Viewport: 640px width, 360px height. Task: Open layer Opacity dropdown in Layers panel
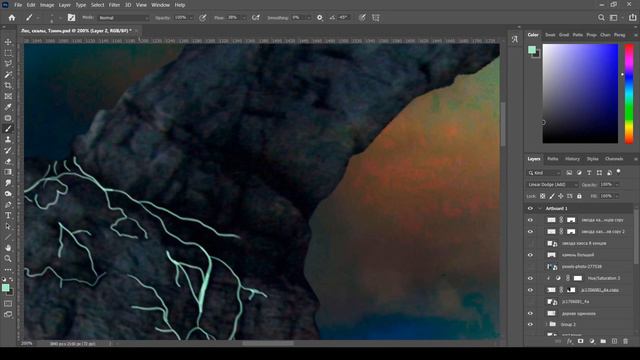point(617,184)
